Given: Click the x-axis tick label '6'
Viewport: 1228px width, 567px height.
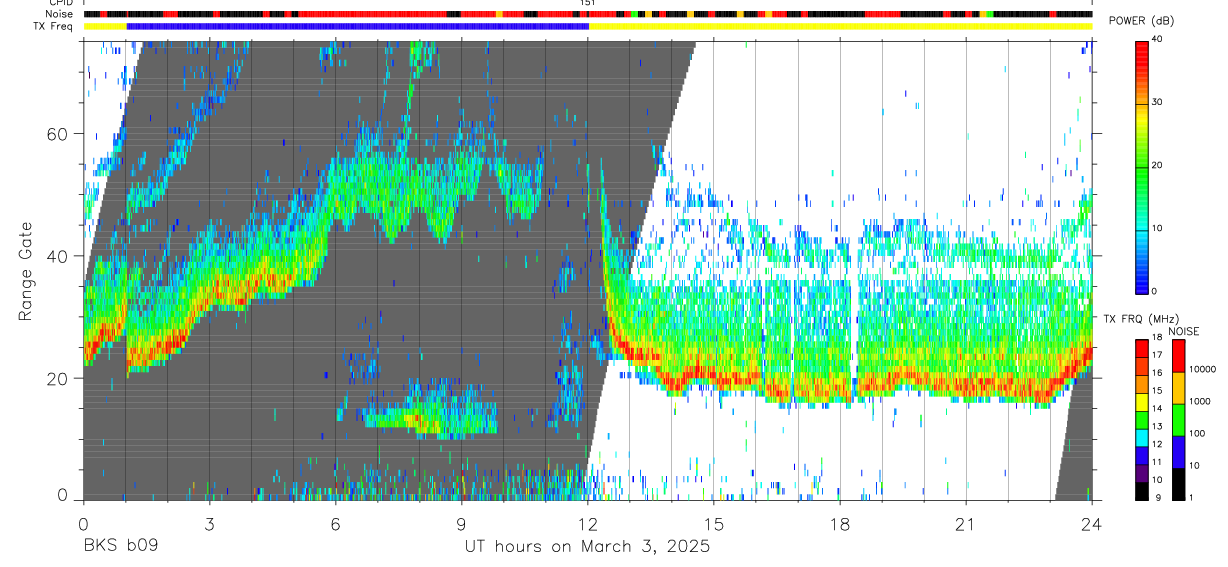Looking at the screenshot, I should pyautogui.click(x=335, y=525).
